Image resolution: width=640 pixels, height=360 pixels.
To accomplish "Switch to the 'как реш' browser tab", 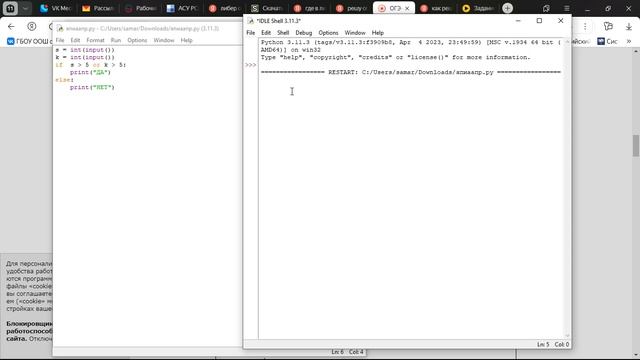I will (436, 8).
